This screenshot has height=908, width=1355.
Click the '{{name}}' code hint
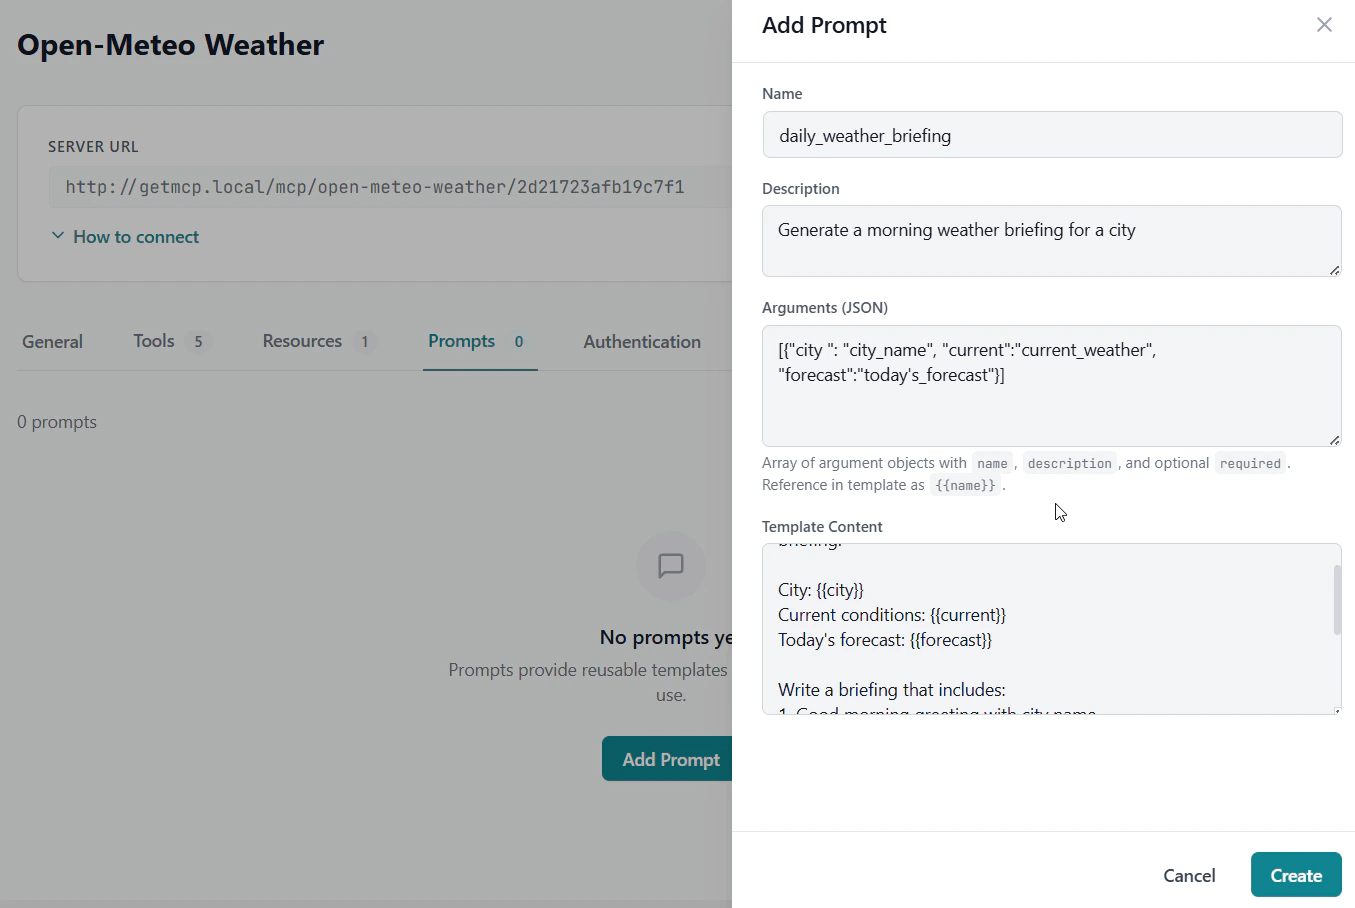point(965,485)
